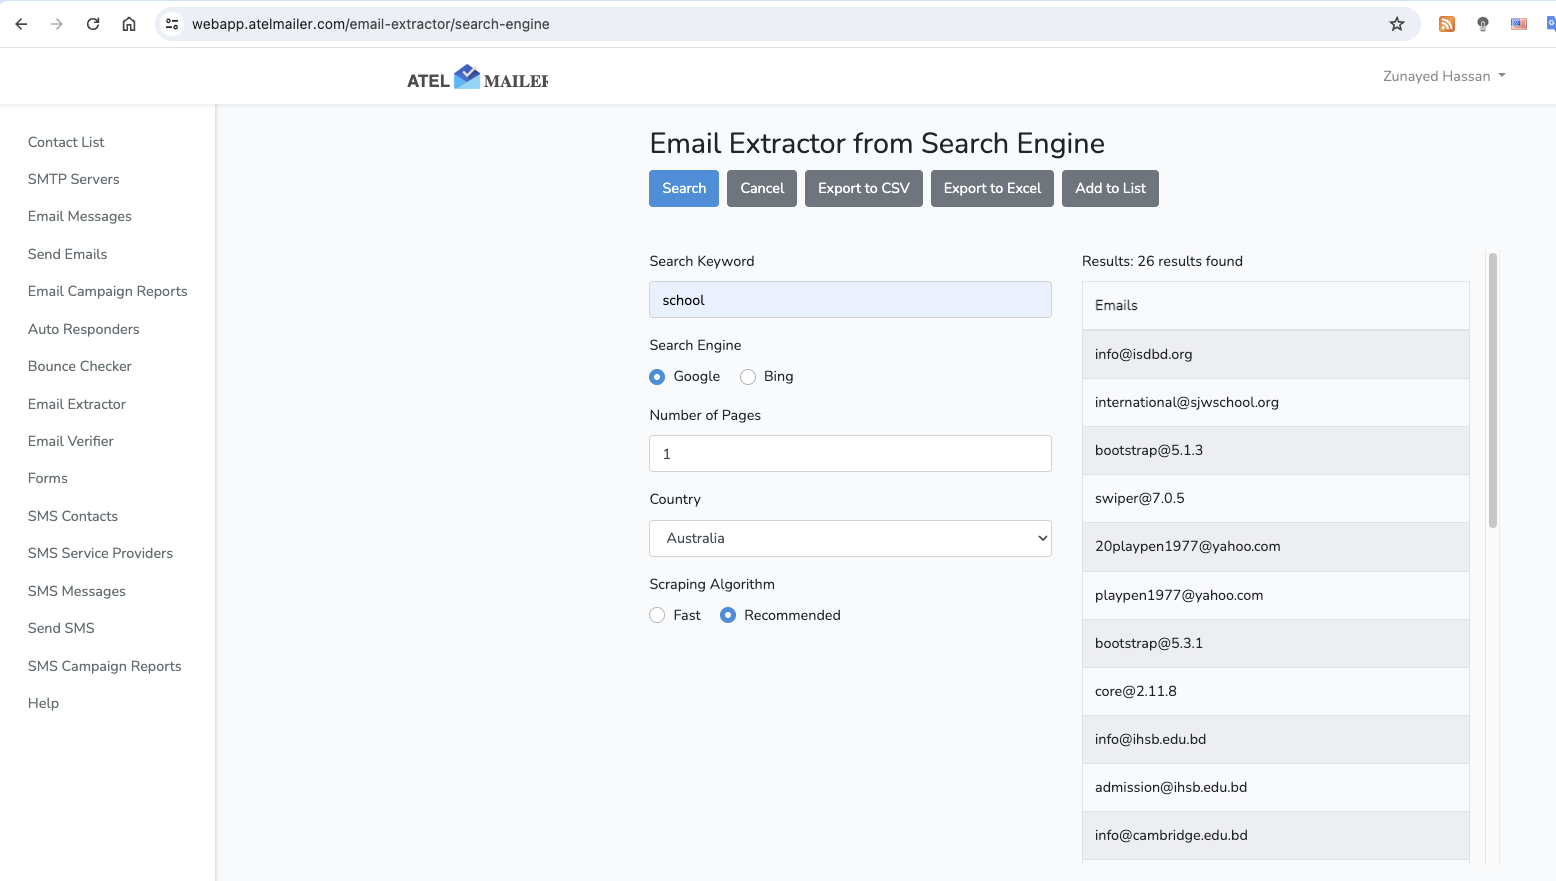
Task: Reload the current page
Action: coord(93,24)
